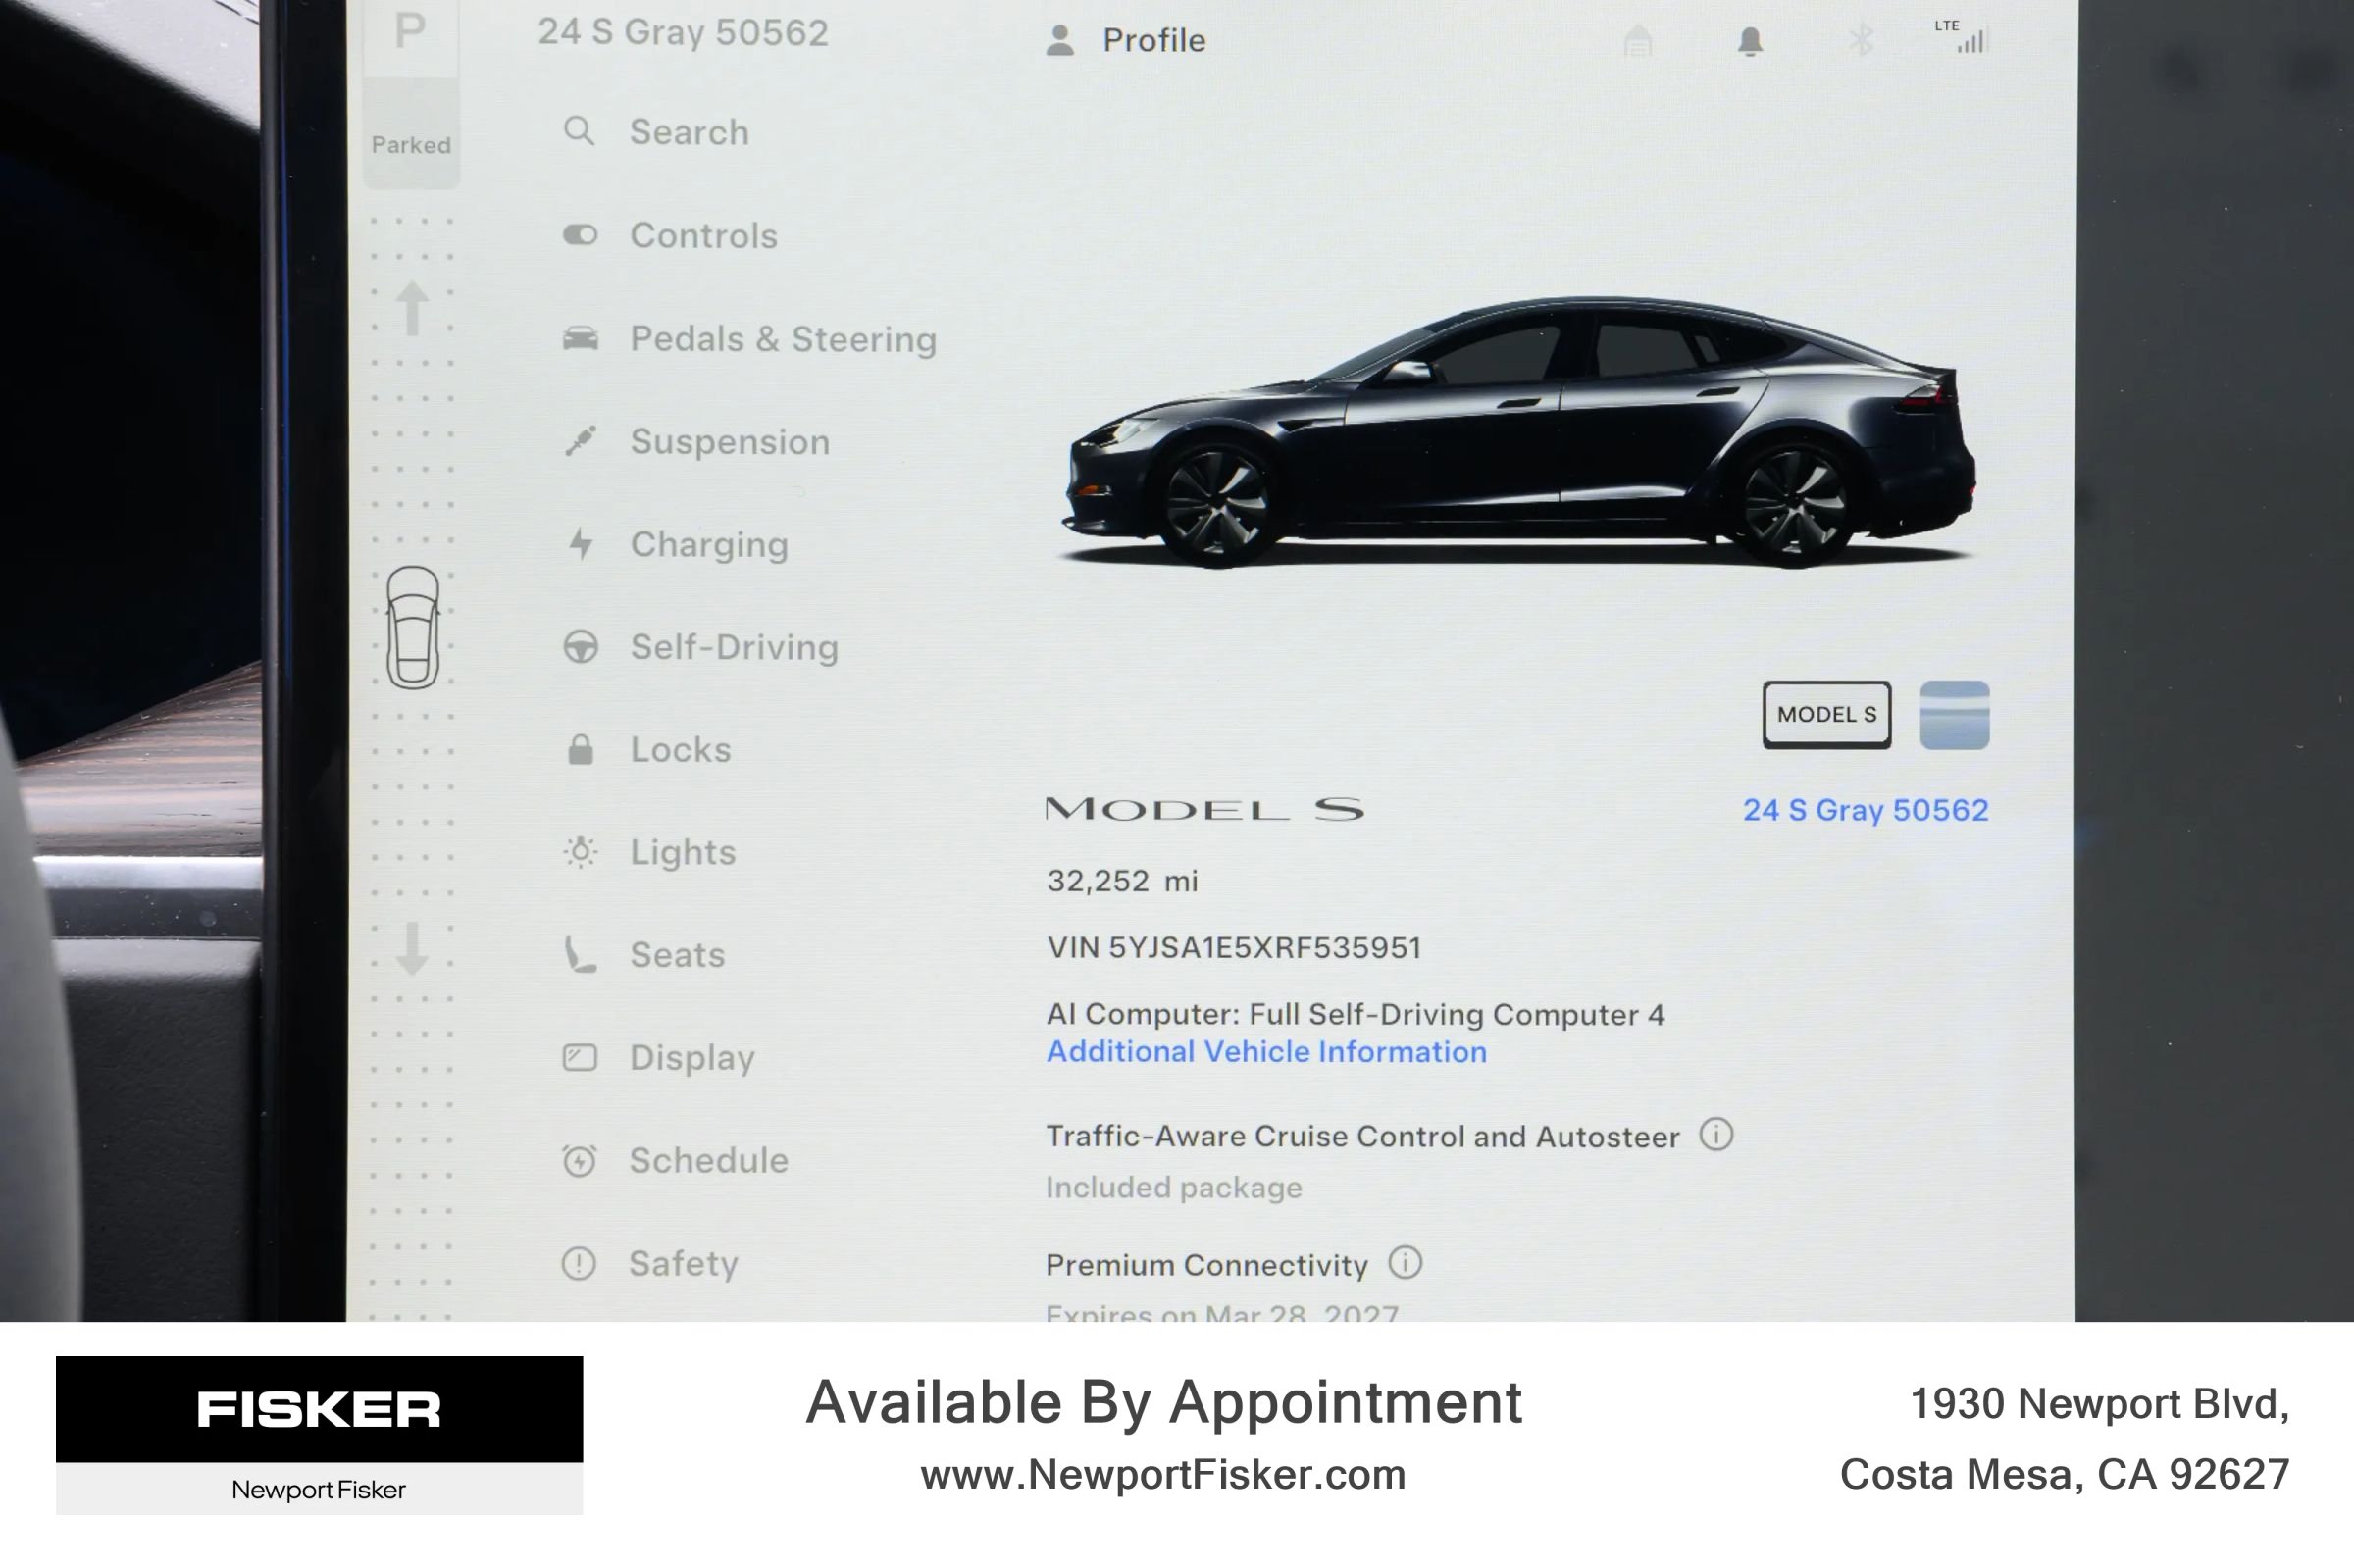2354x1568 pixels.
Task: Open the Controls settings section
Action: [670, 235]
